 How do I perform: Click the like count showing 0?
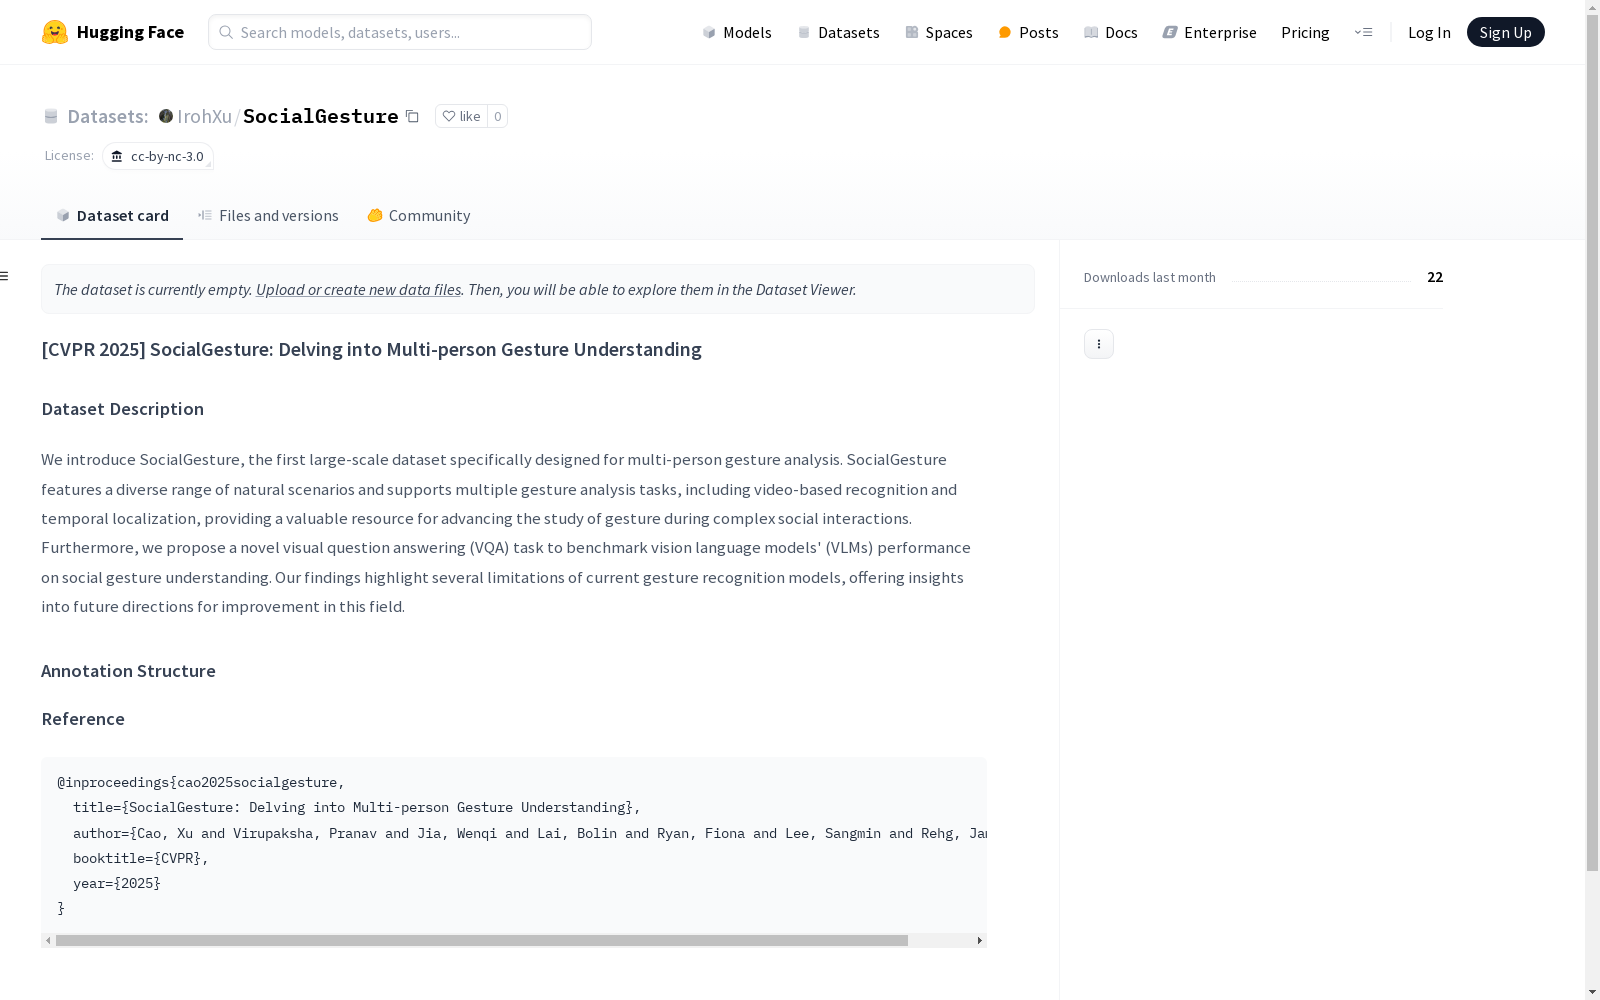coord(497,116)
